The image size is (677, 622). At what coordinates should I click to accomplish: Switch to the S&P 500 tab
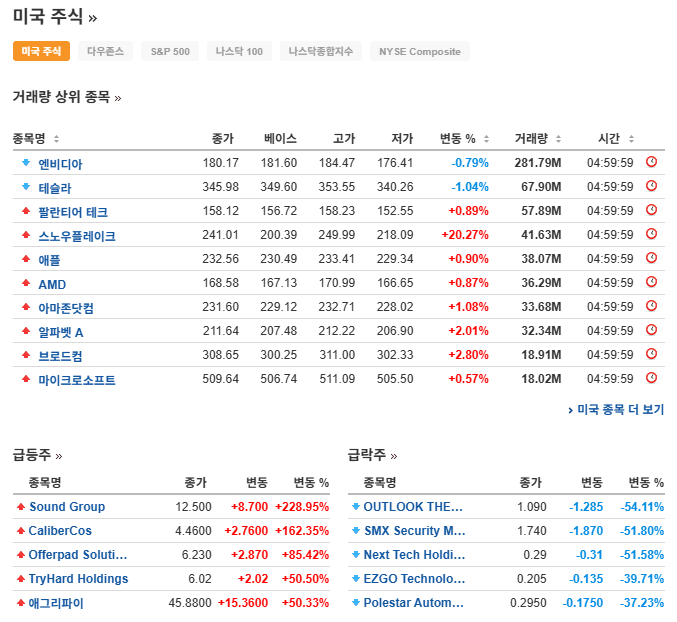170,51
